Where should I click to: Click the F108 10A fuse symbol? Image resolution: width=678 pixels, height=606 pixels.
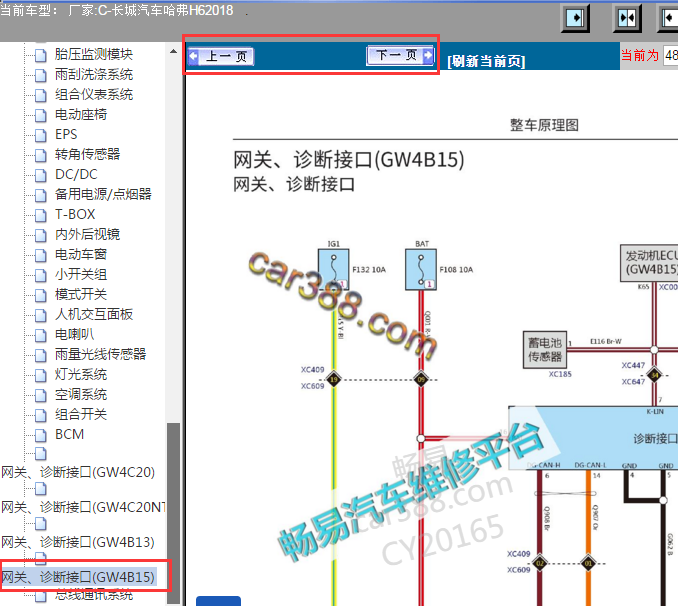[x=421, y=269]
